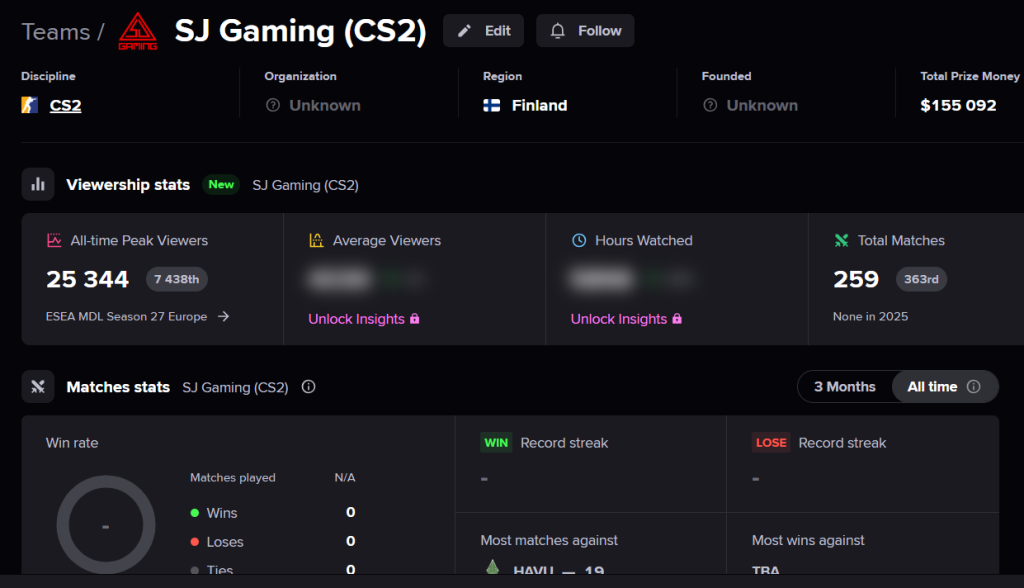Click the Edit button
This screenshot has height=588, width=1024.
483,31
